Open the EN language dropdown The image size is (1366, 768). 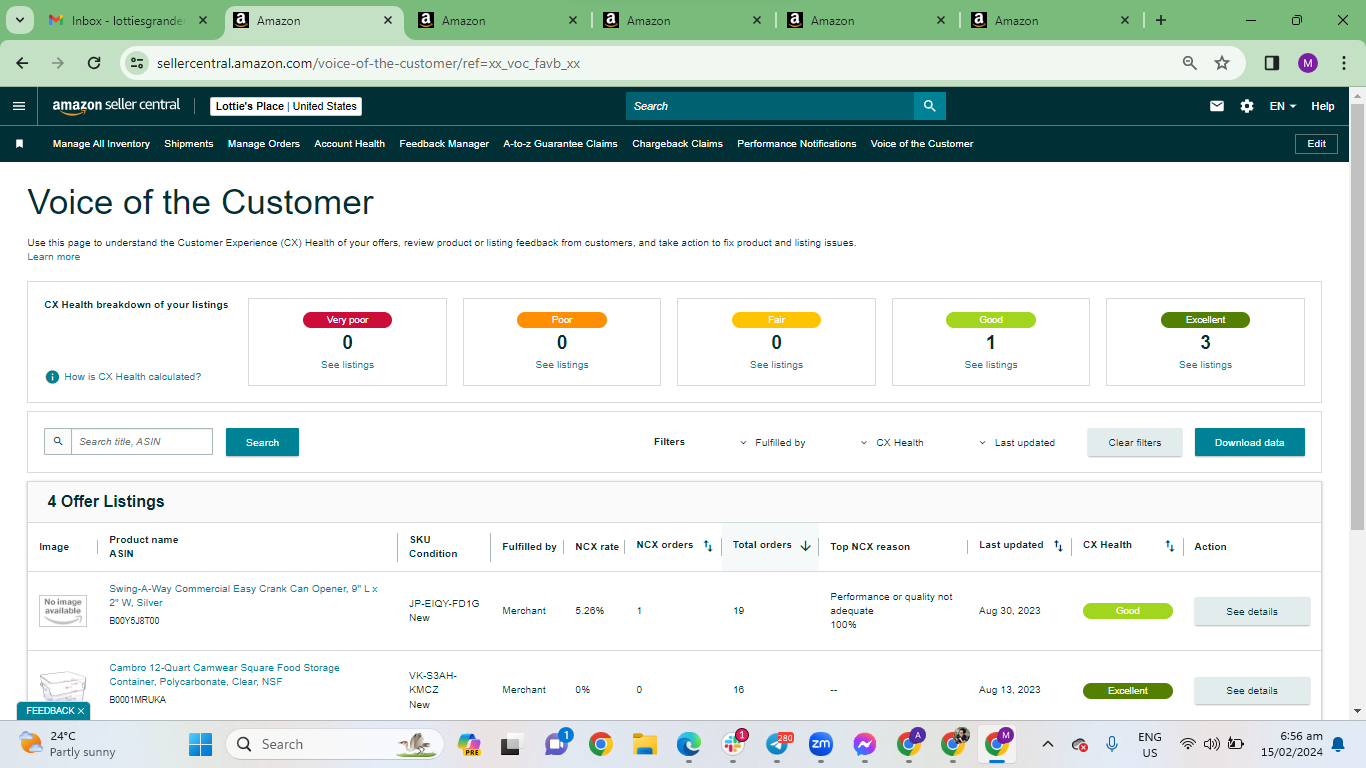point(1283,106)
